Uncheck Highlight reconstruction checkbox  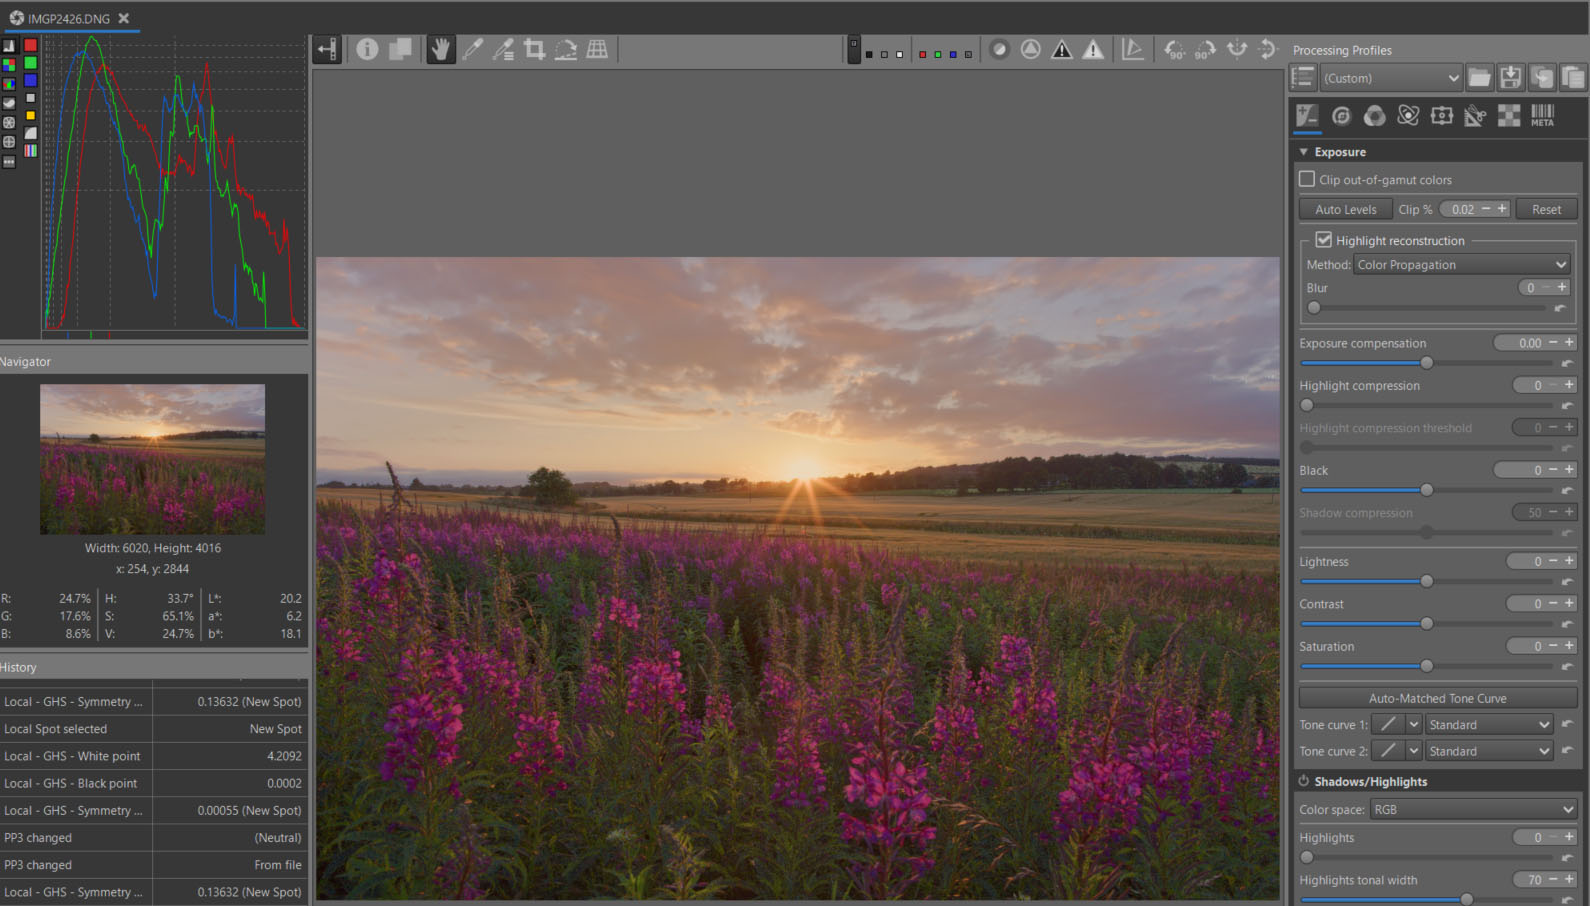(x=1323, y=240)
